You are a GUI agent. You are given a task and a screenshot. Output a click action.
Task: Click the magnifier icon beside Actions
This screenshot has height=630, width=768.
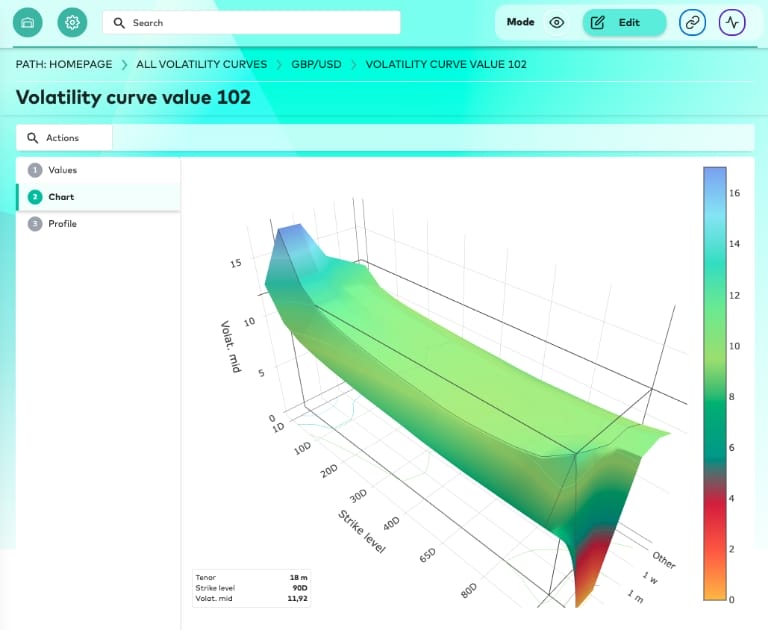pyautogui.click(x=33, y=138)
